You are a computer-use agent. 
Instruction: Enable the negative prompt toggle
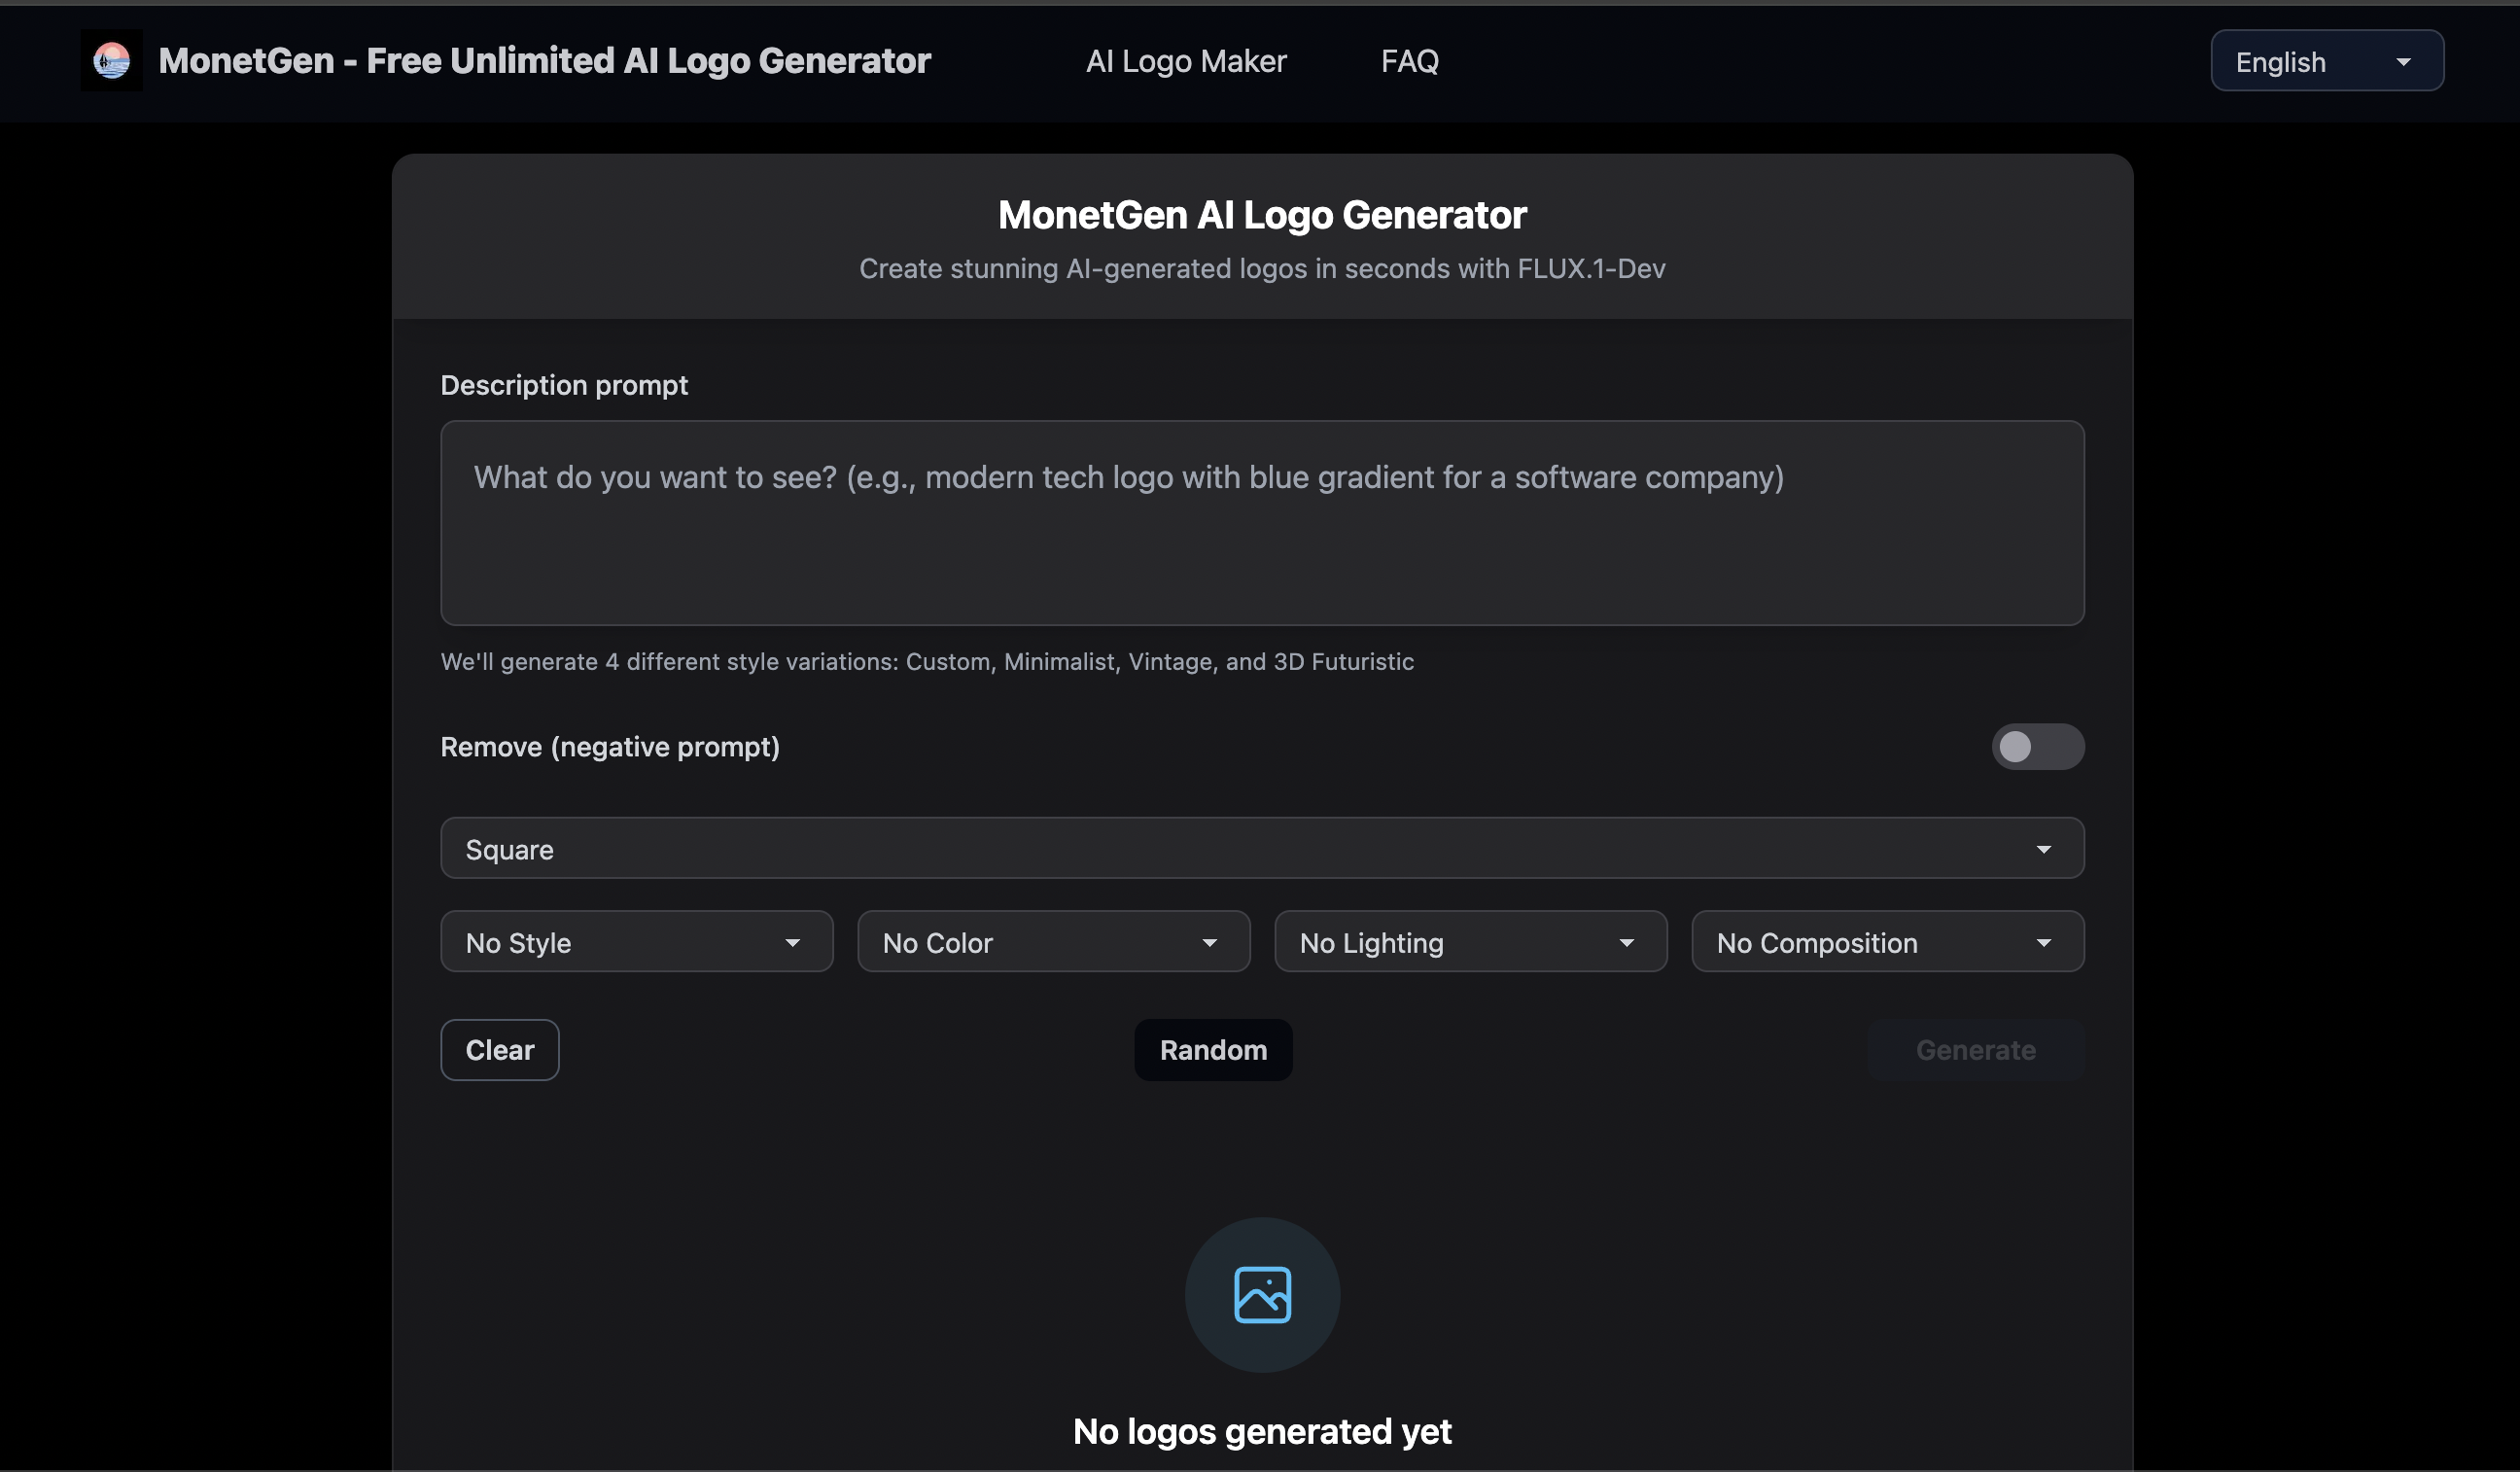[x=2037, y=747]
